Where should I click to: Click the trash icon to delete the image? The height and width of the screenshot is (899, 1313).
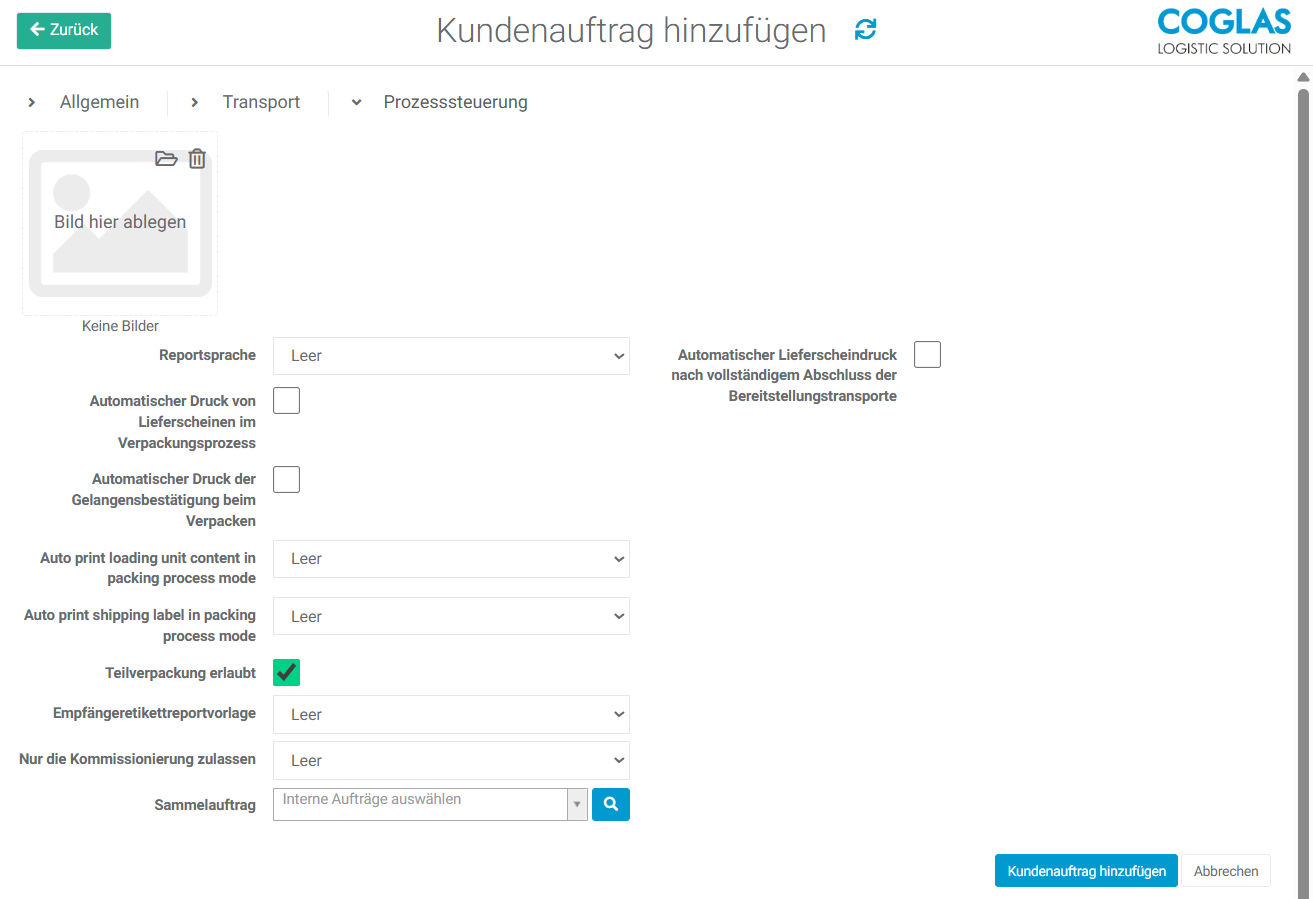pyautogui.click(x=197, y=158)
